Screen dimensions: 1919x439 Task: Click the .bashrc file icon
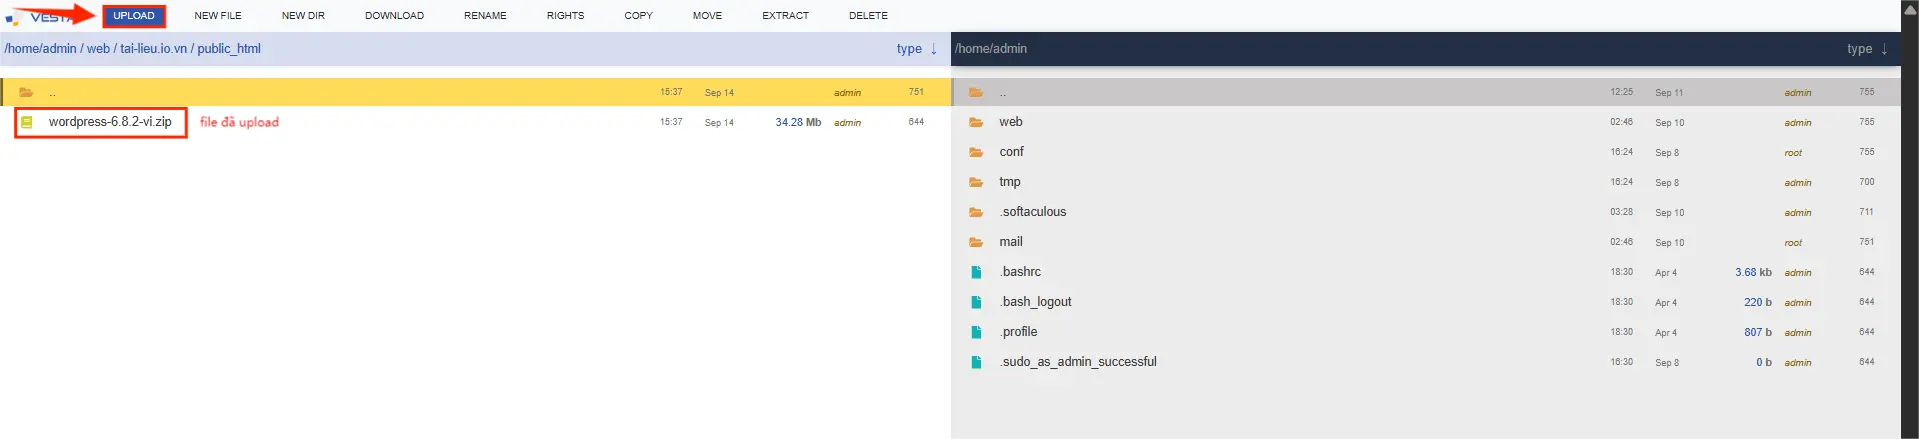976,272
